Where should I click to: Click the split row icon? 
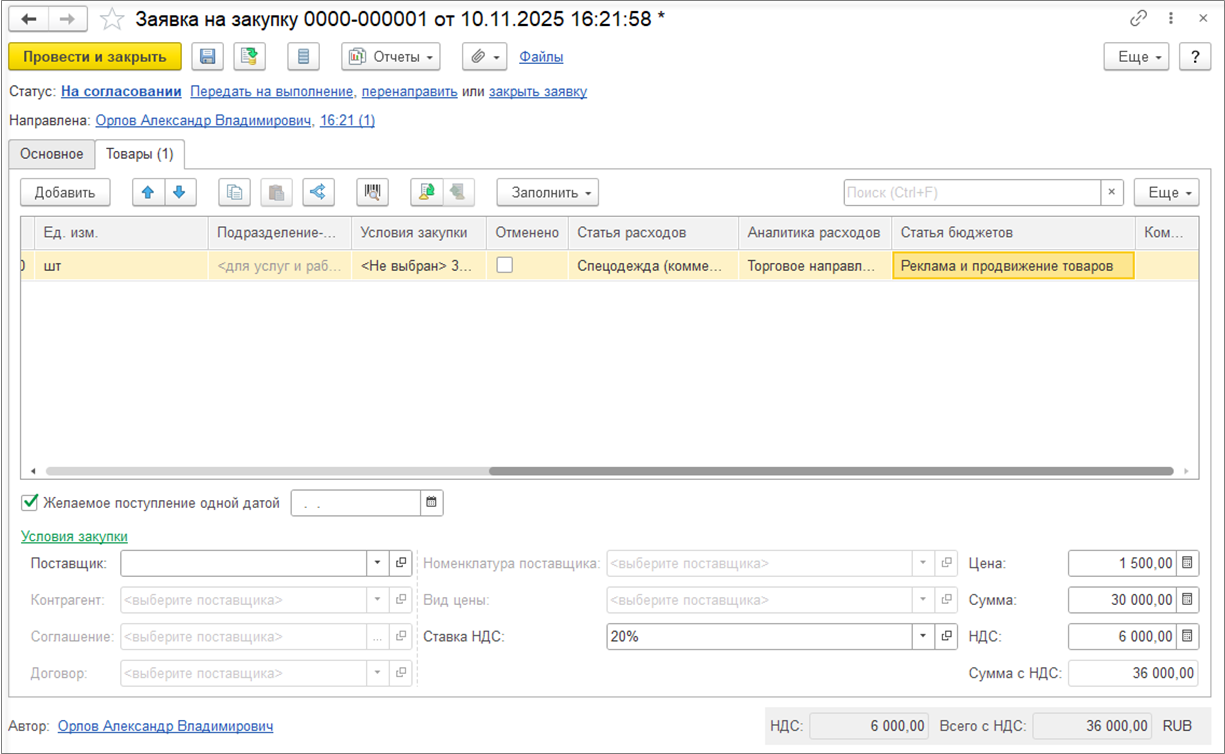pos(317,192)
